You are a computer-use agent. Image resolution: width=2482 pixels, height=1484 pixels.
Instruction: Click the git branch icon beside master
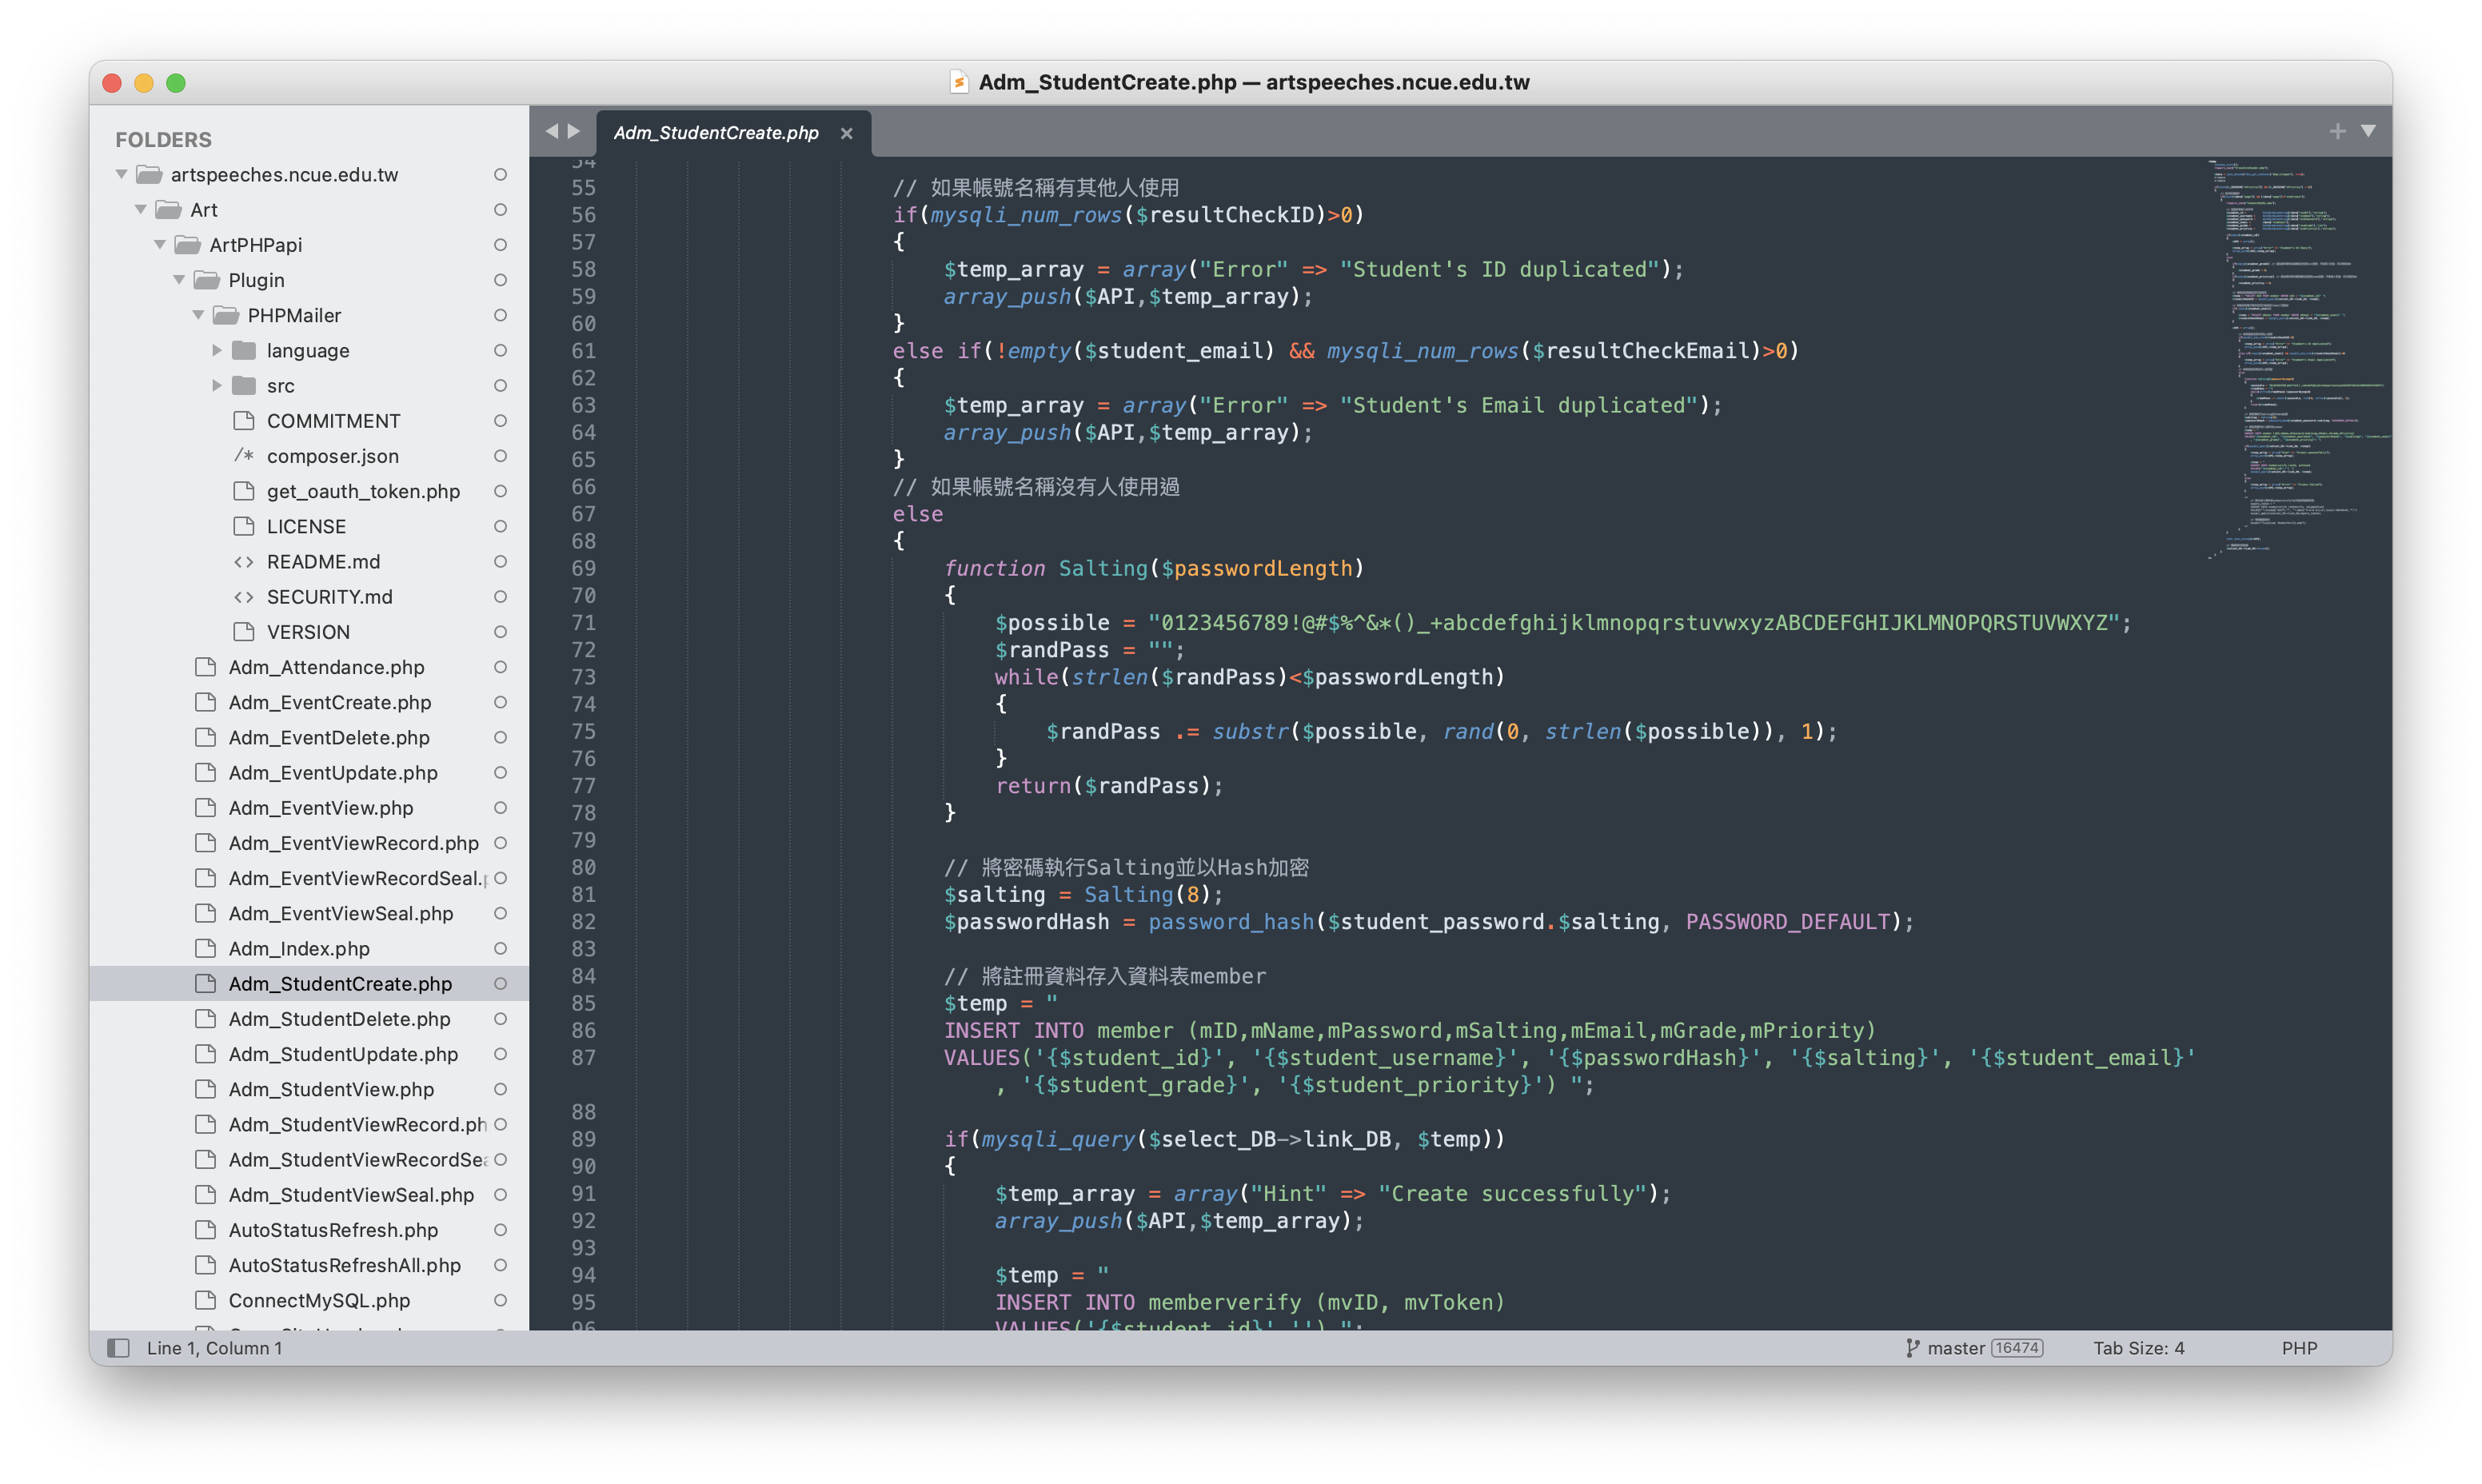1911,1347
